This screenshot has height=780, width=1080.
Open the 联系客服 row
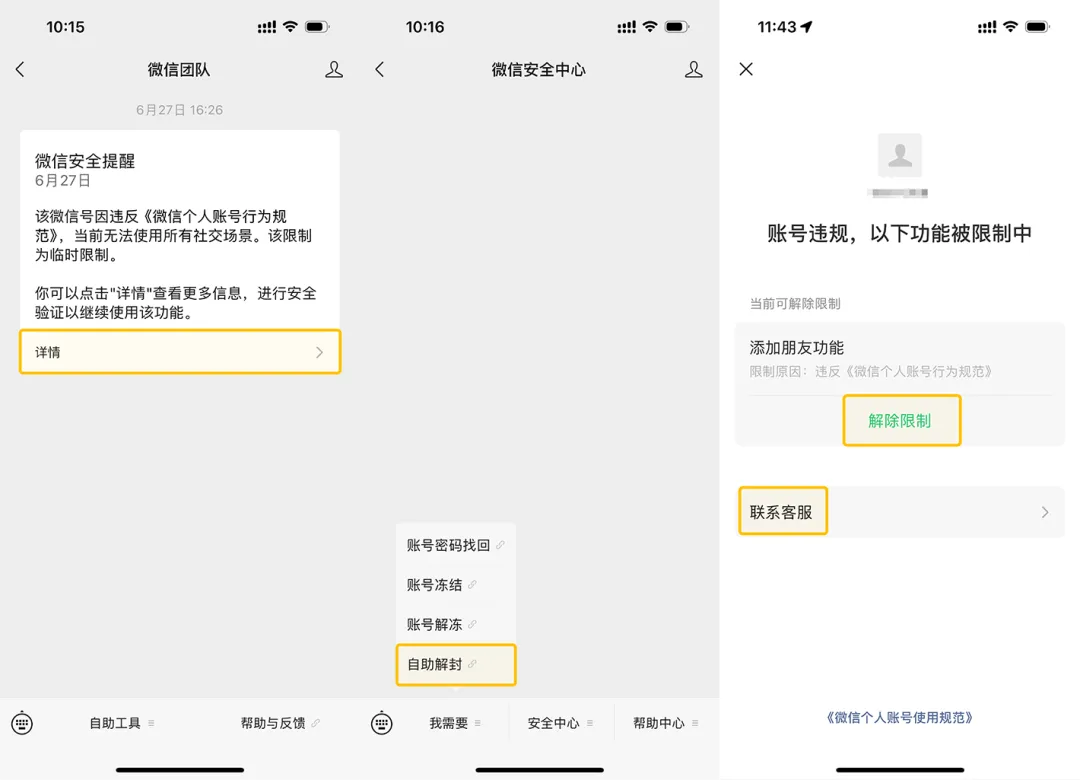tap(901, 512)
